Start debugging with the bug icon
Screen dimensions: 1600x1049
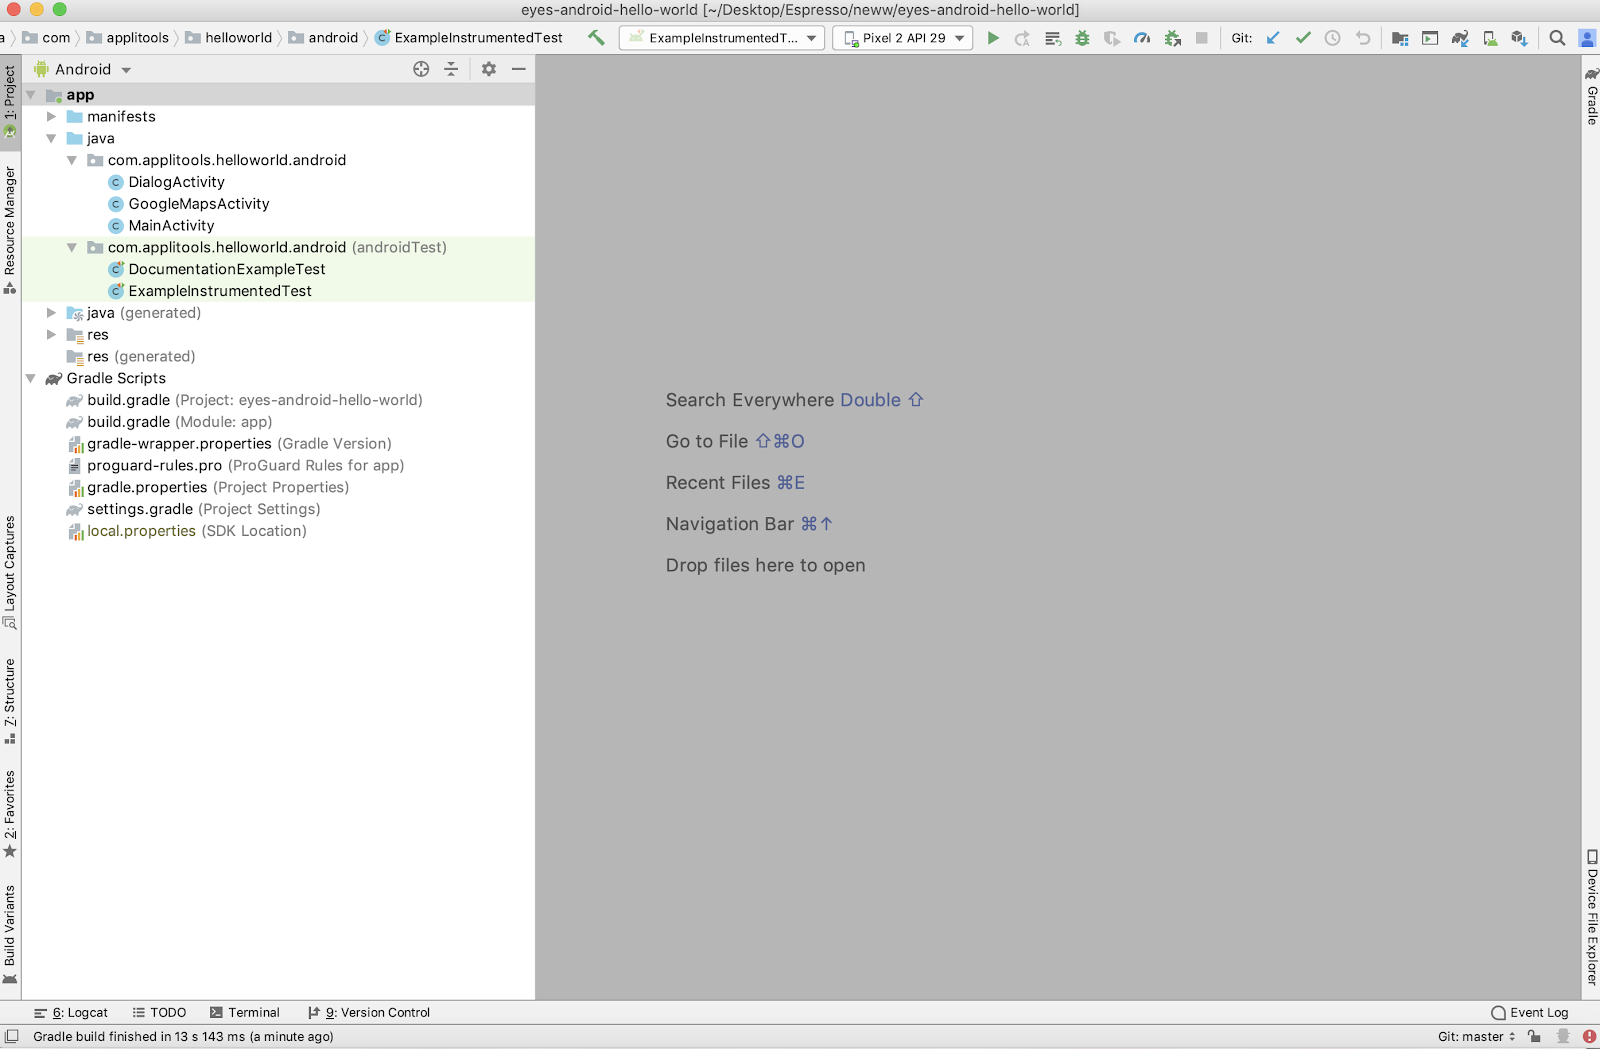click(1082, 38)
